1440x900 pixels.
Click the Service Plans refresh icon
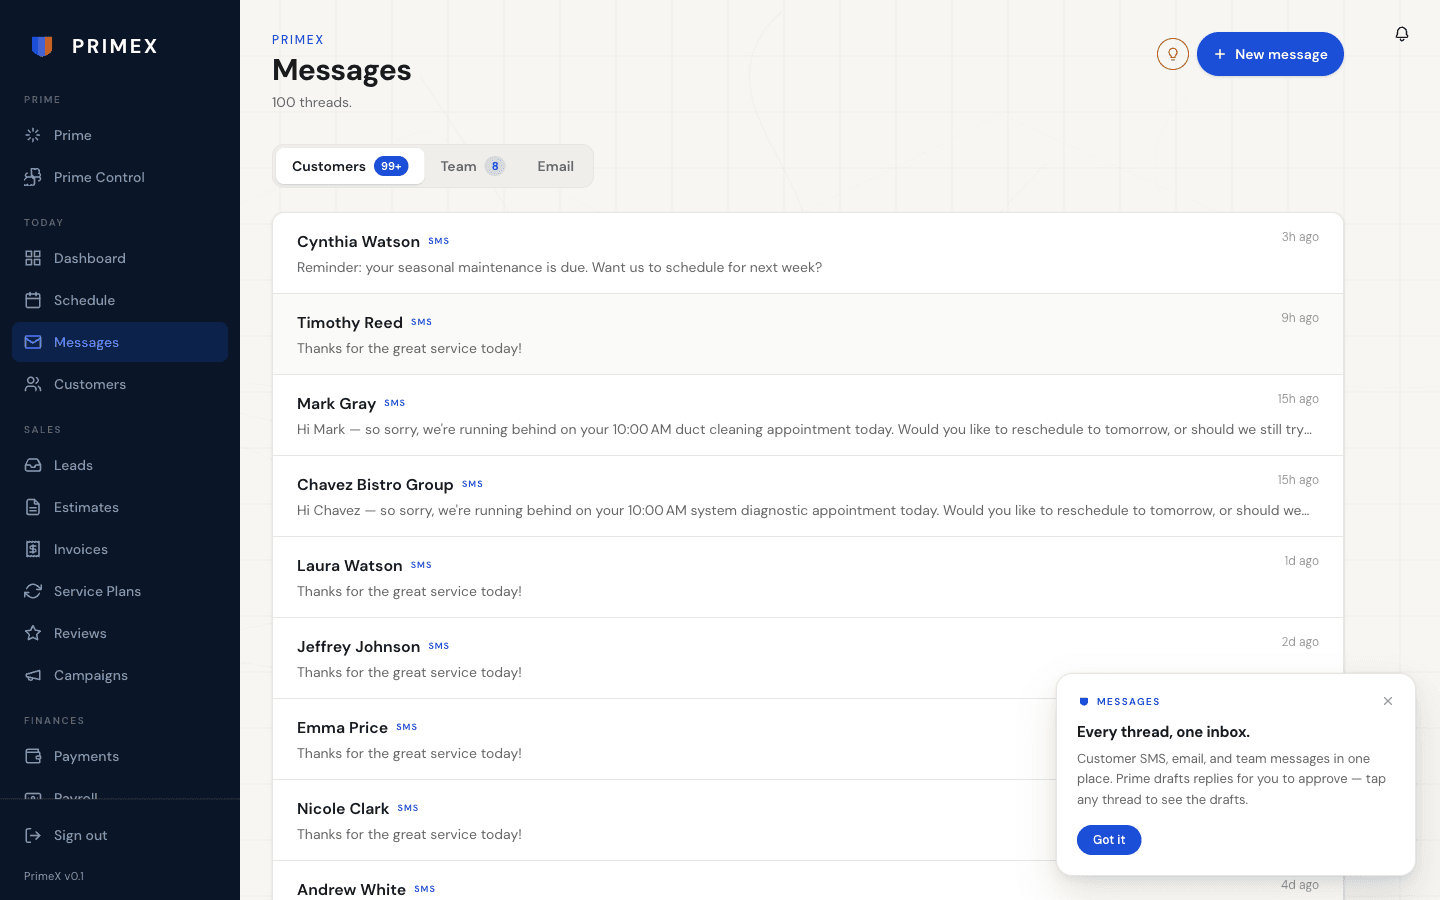[x=33, y=591]
